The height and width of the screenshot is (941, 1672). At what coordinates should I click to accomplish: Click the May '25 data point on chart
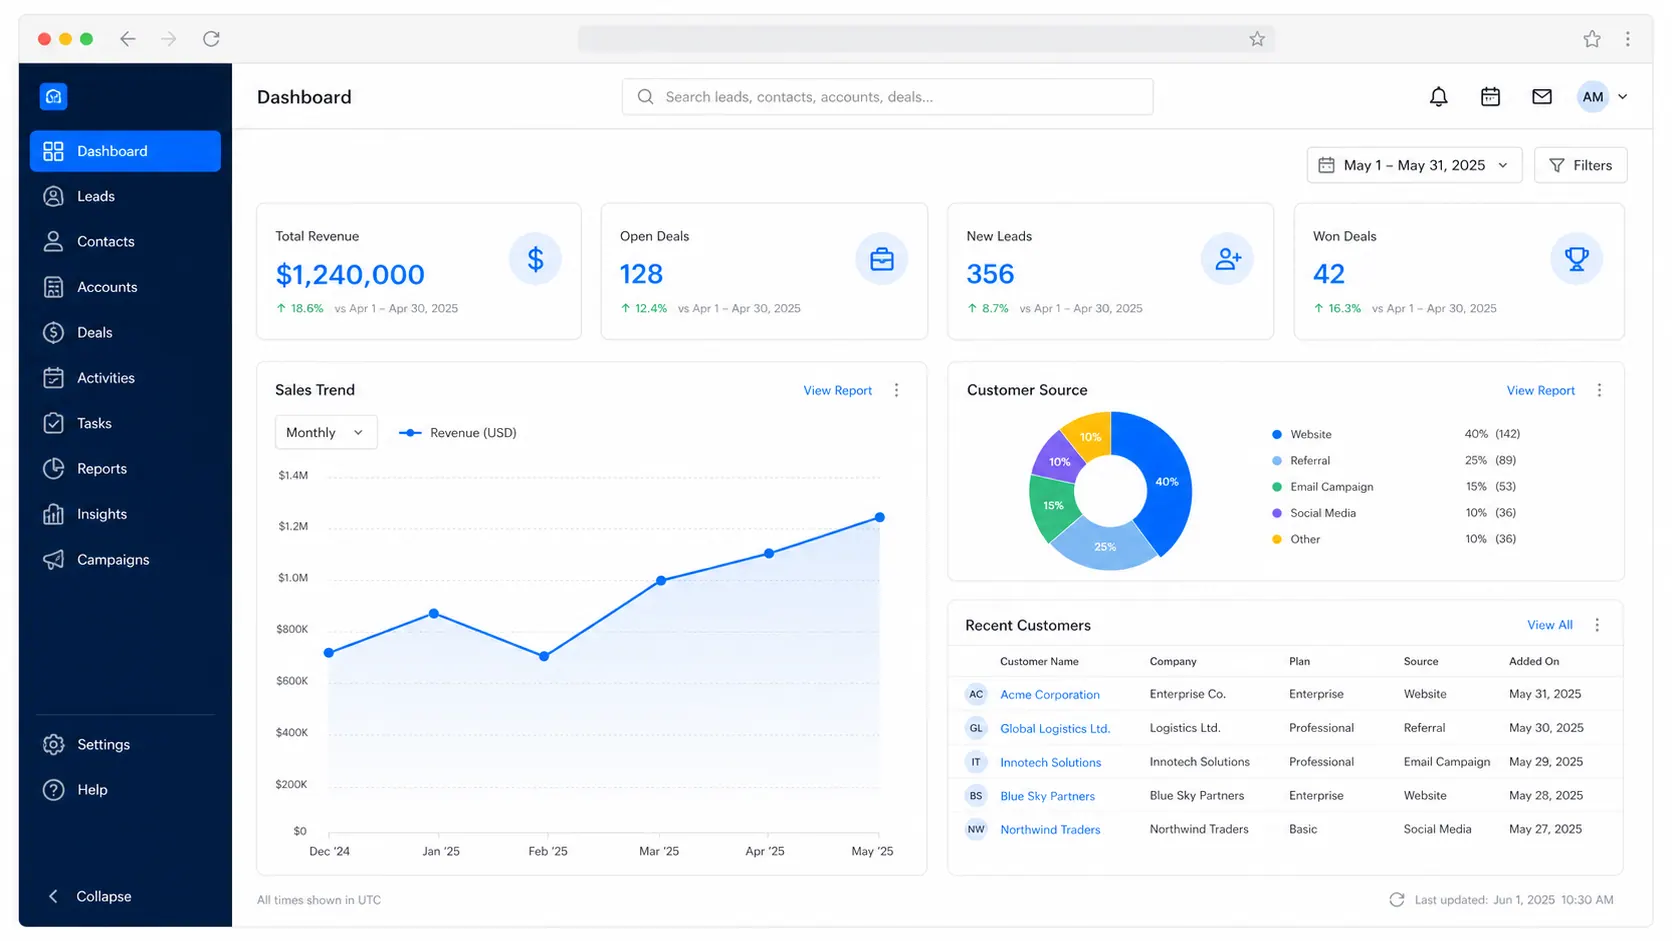(x=880, y=517)
